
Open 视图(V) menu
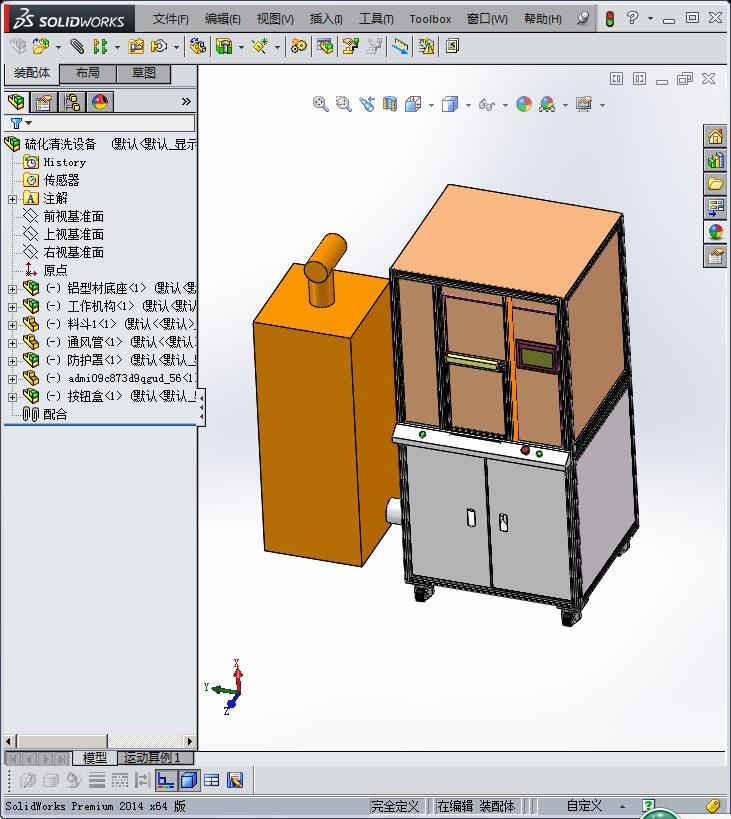pos(275,19)
